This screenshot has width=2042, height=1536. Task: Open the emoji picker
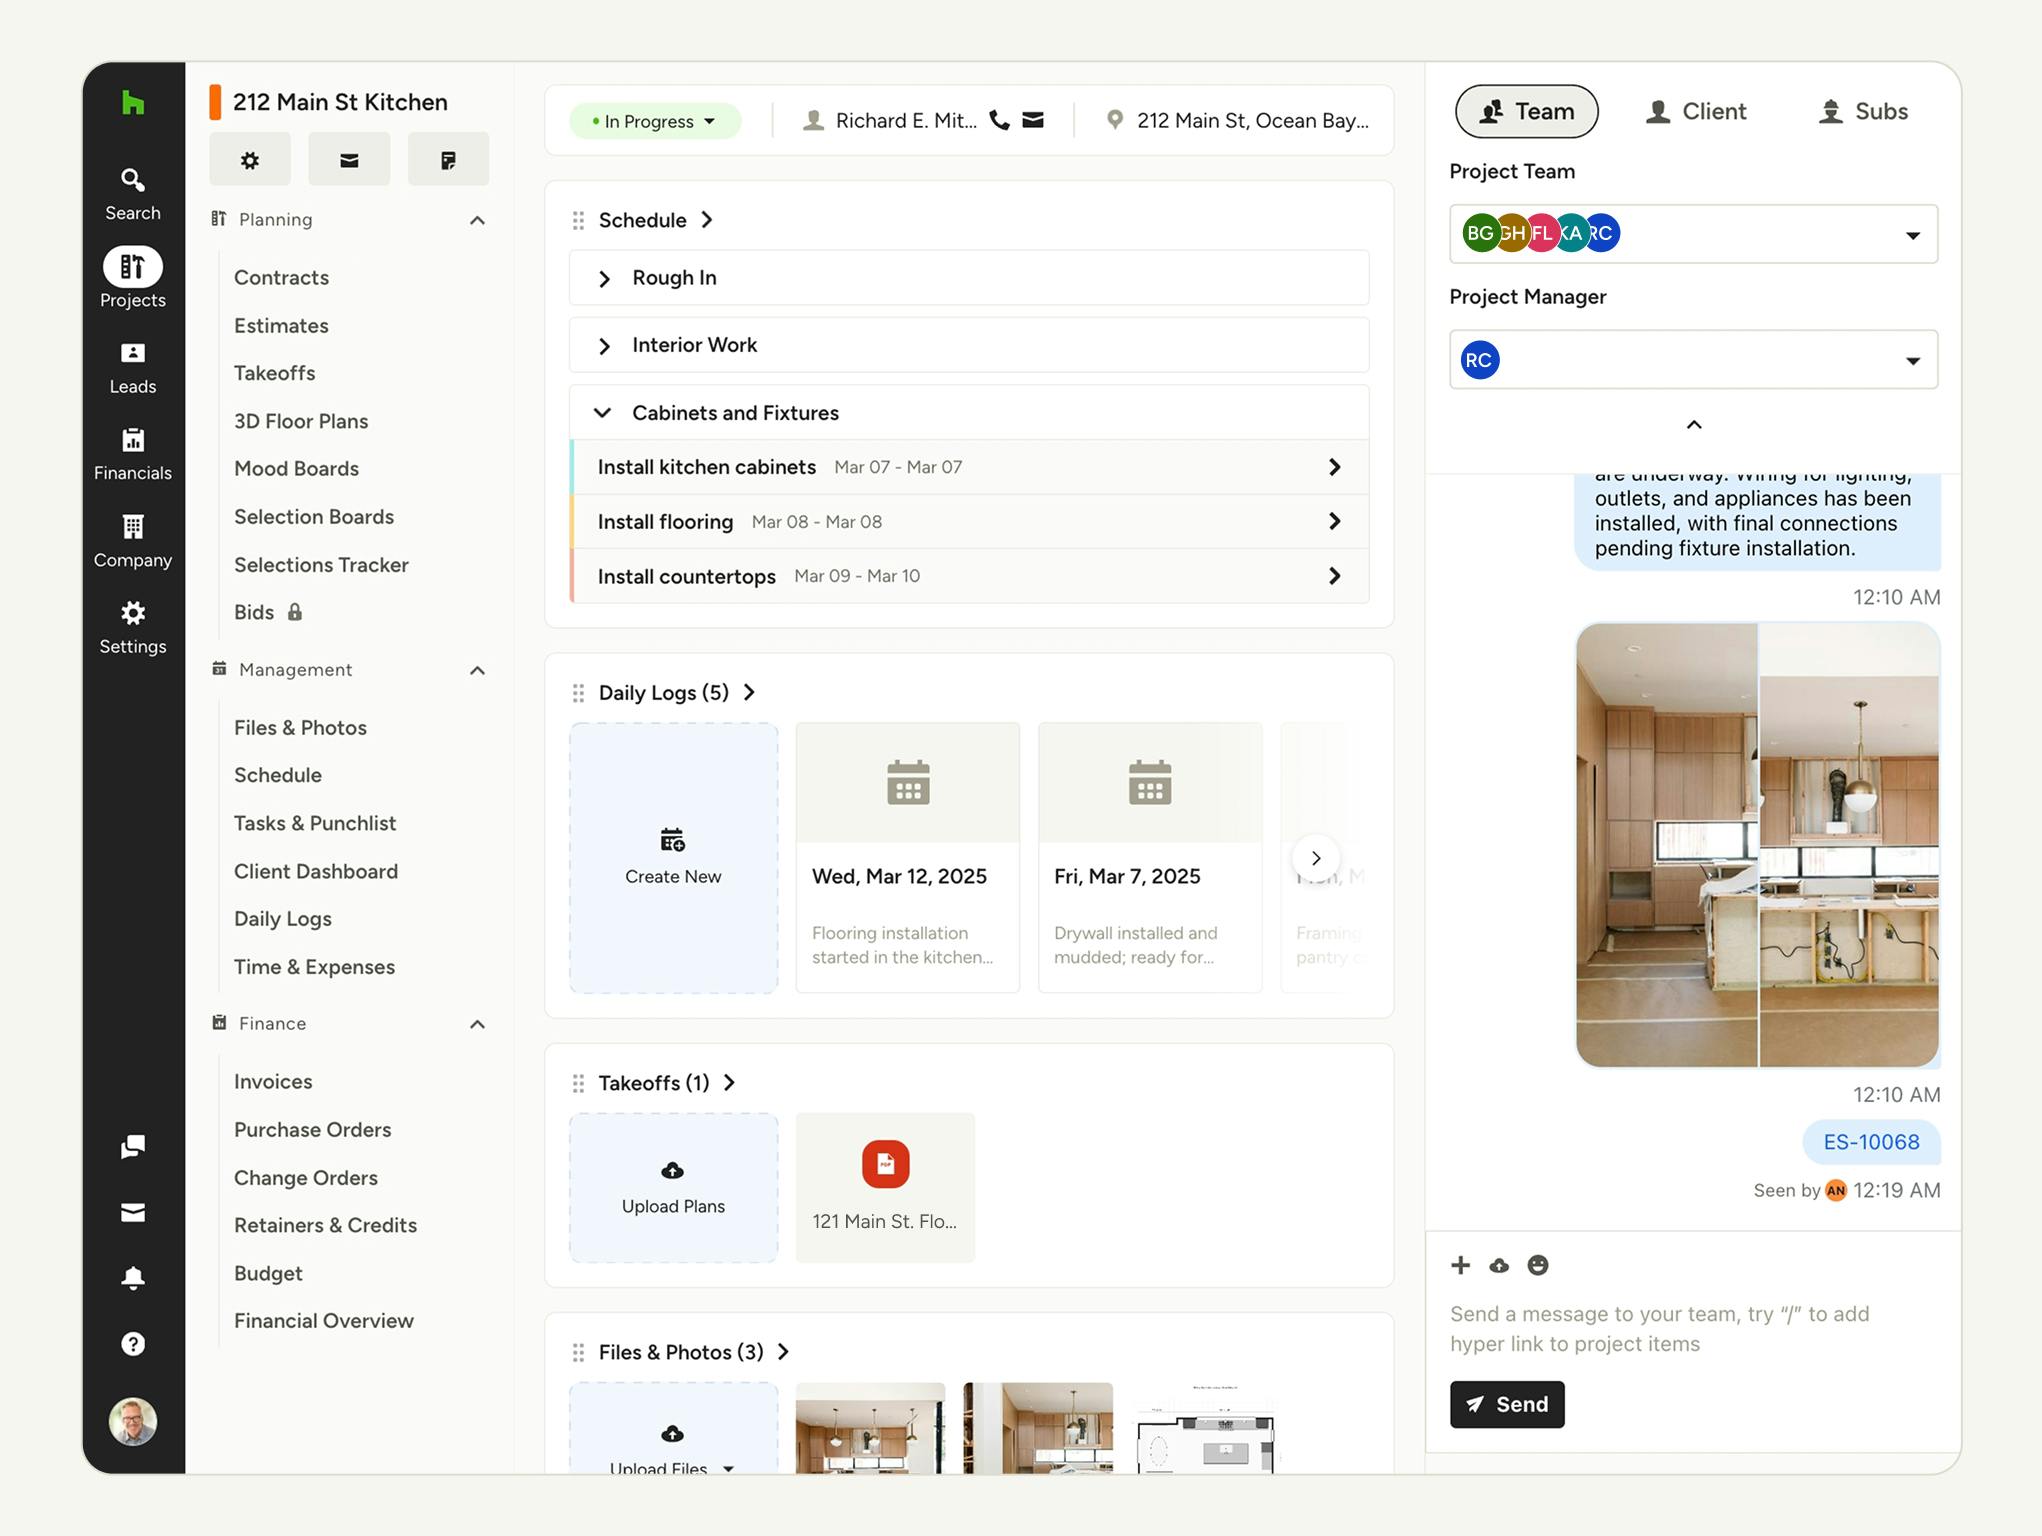1538,1265
